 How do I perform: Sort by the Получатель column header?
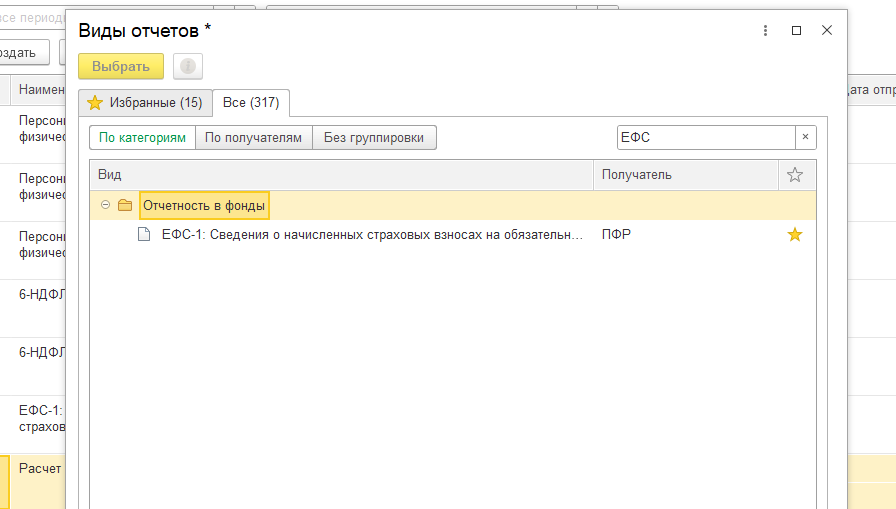686,175
